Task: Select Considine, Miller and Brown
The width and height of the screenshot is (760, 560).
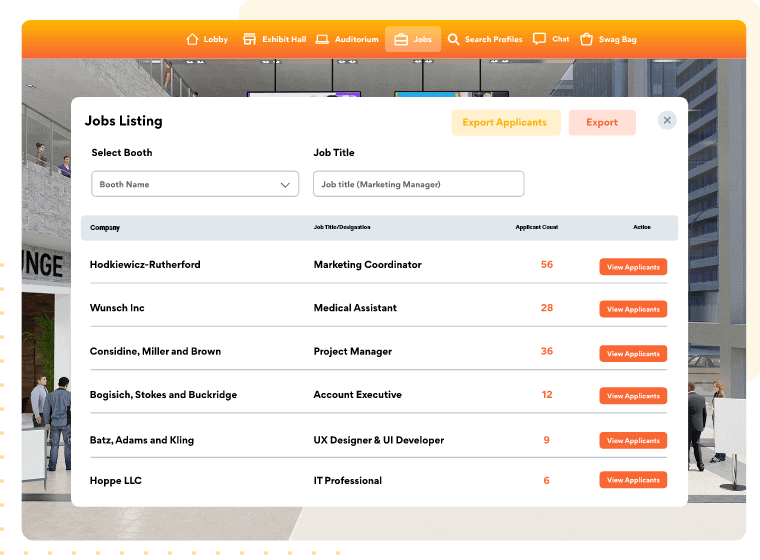Action: click(x=155, y=352)
